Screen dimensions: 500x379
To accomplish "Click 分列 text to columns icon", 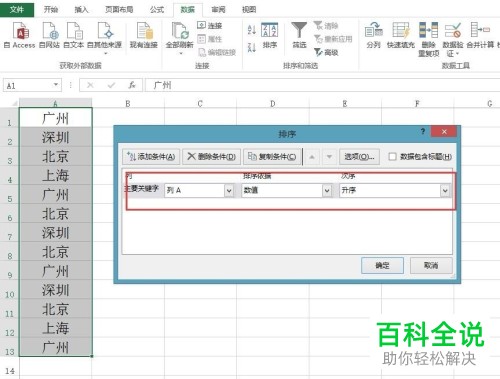I will (373, 35).
